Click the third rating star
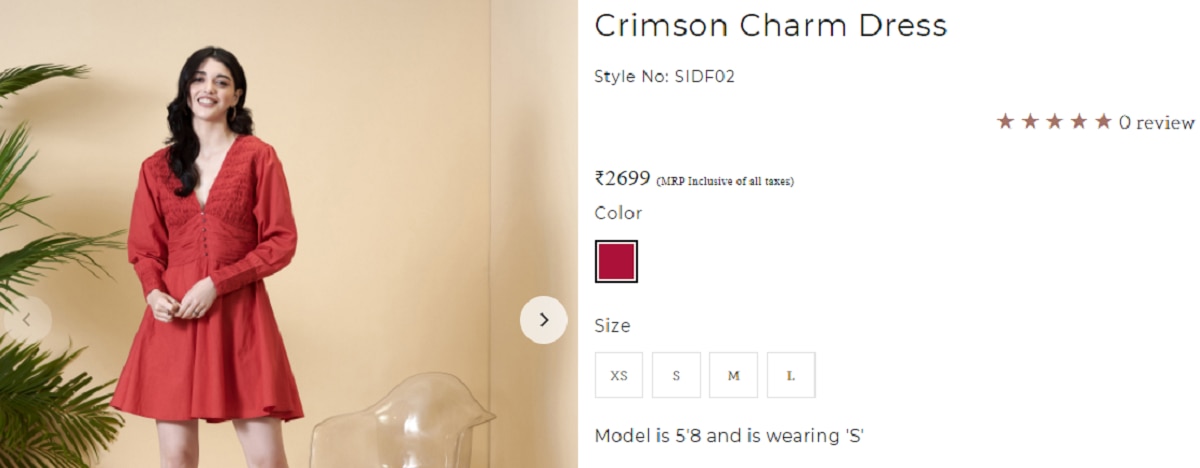1200x468 pixels. click(x=1054, y=122)
